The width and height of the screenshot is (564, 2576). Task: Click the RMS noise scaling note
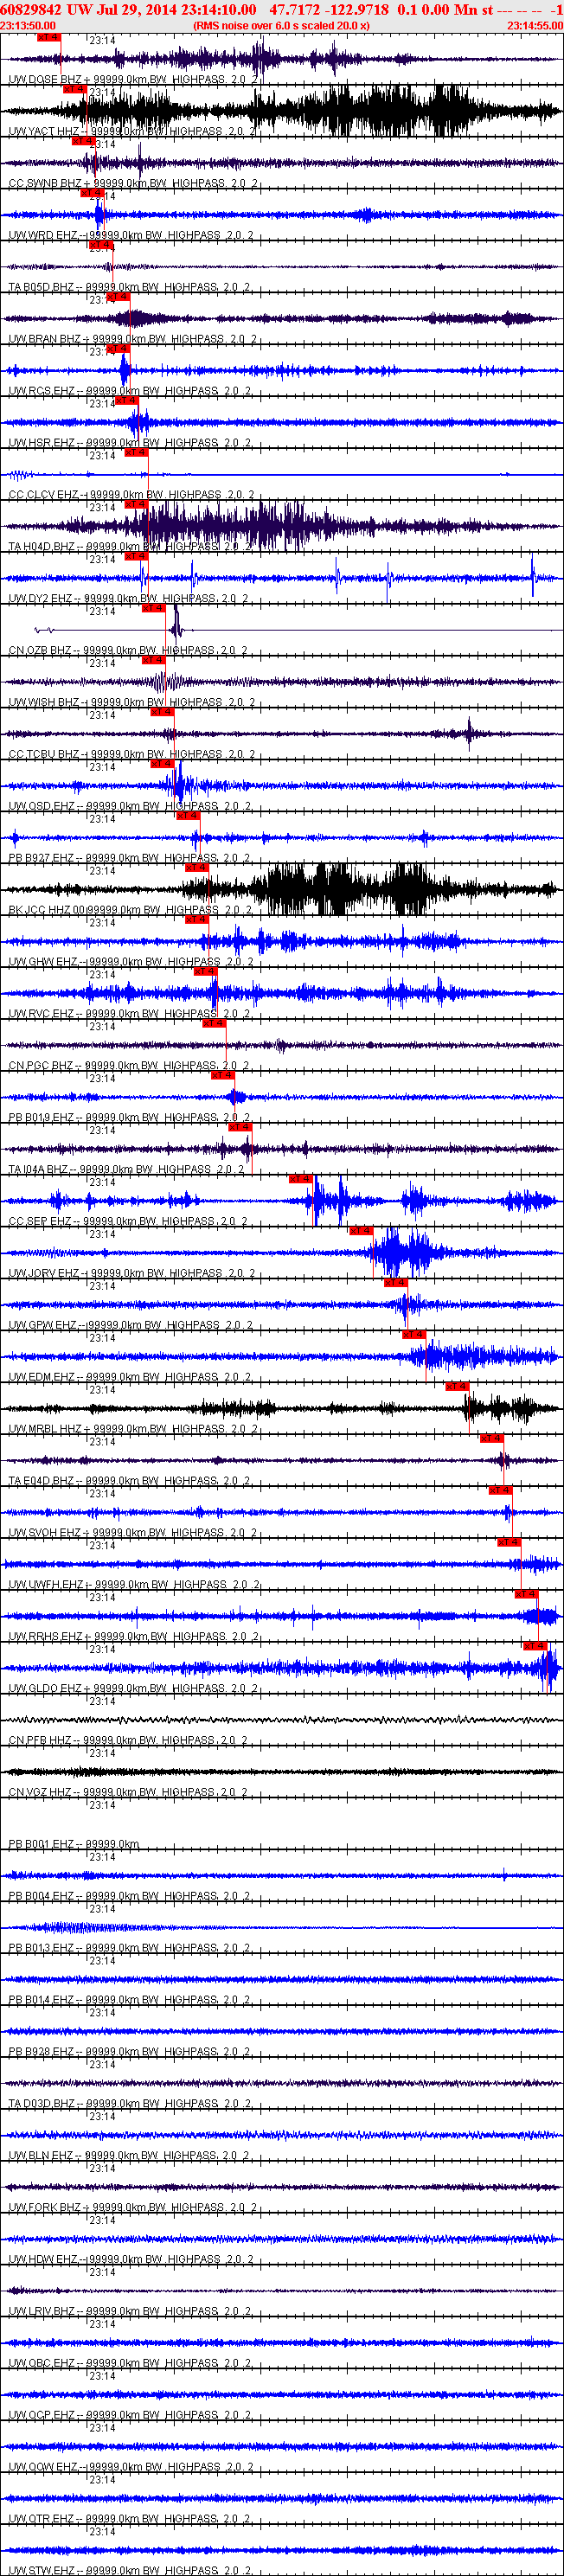pos(281,25)
